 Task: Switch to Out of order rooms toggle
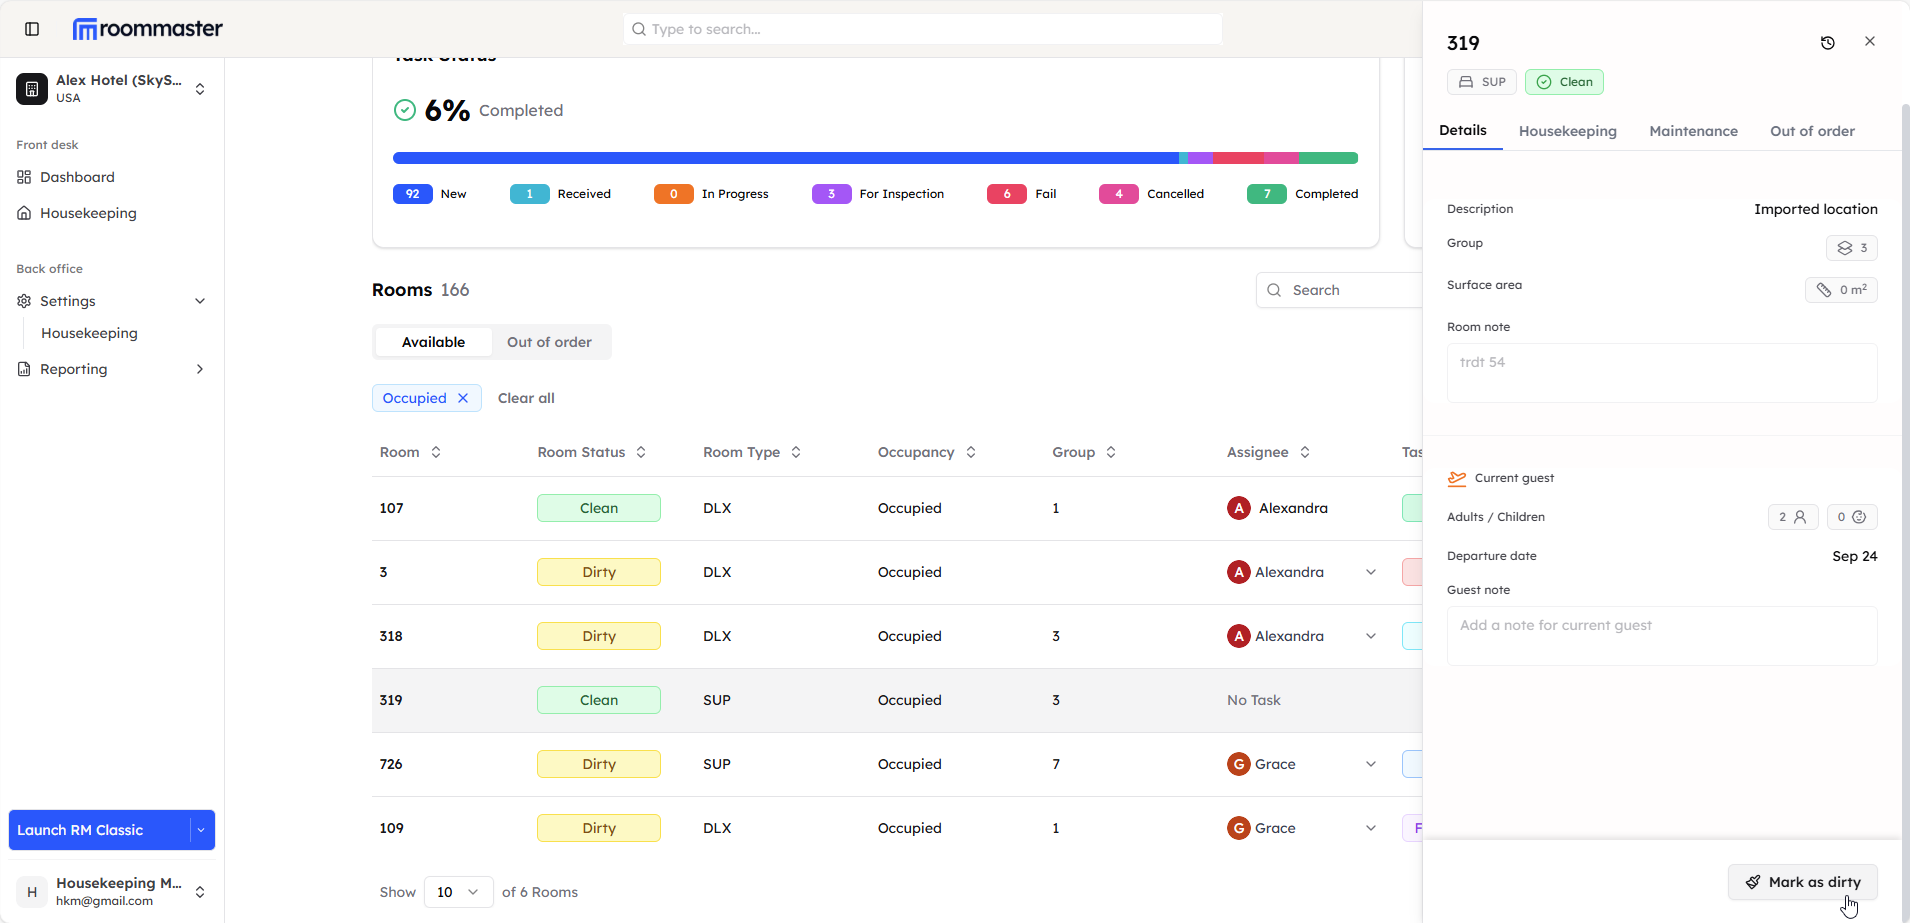coord(549,342)
